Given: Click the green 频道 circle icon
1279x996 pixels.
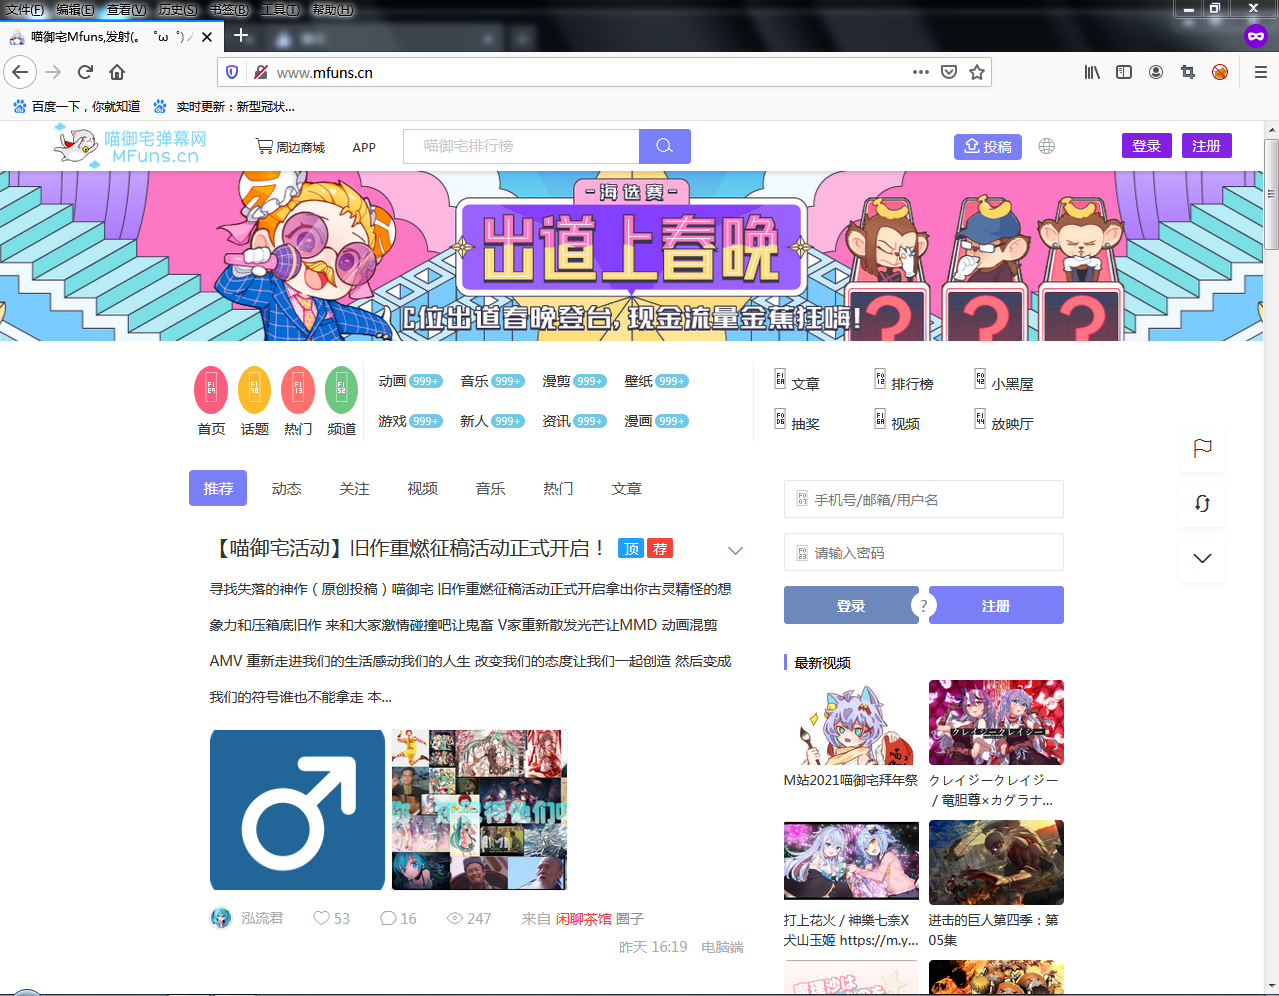Looking at the screenshot, I should 341,390.
